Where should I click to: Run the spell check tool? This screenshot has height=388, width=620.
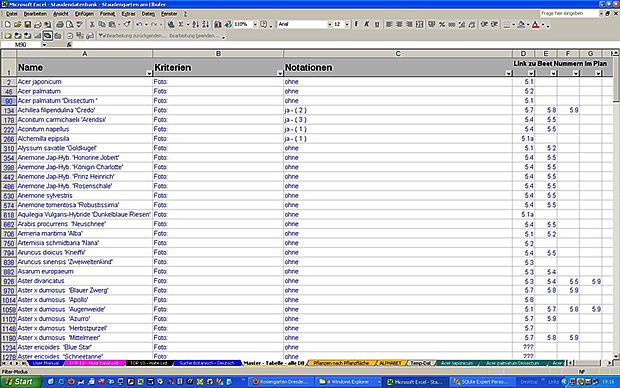coord(79,25)
